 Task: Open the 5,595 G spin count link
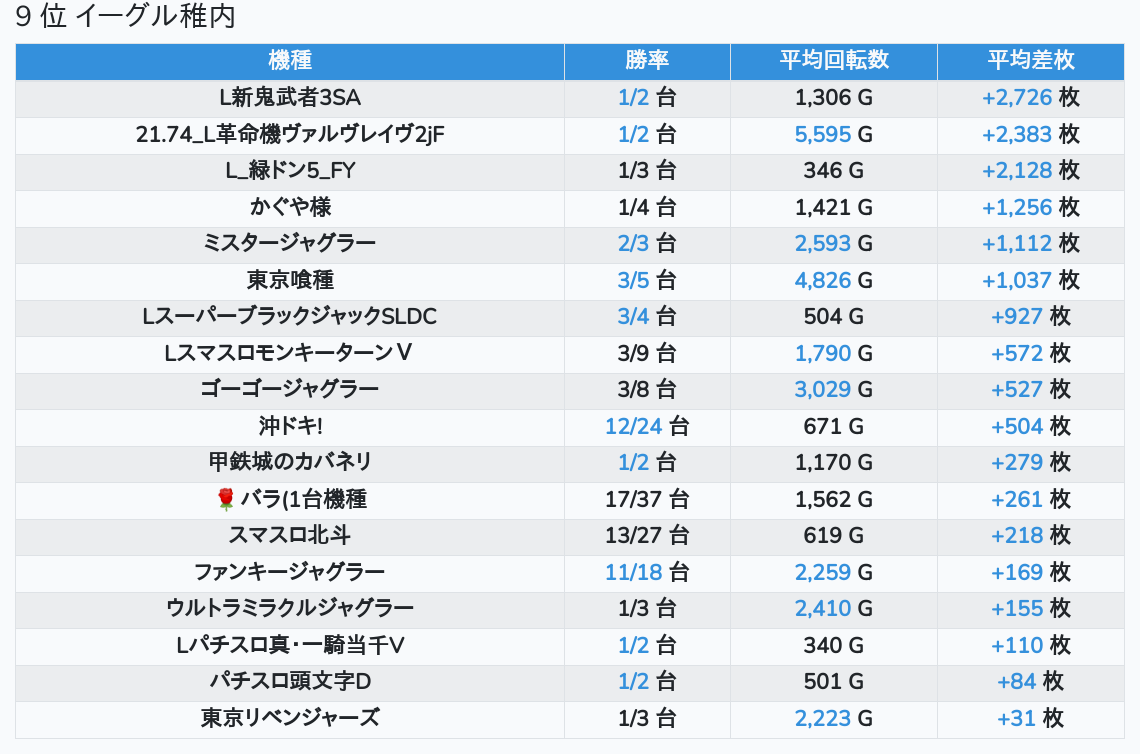click(822, 134)
